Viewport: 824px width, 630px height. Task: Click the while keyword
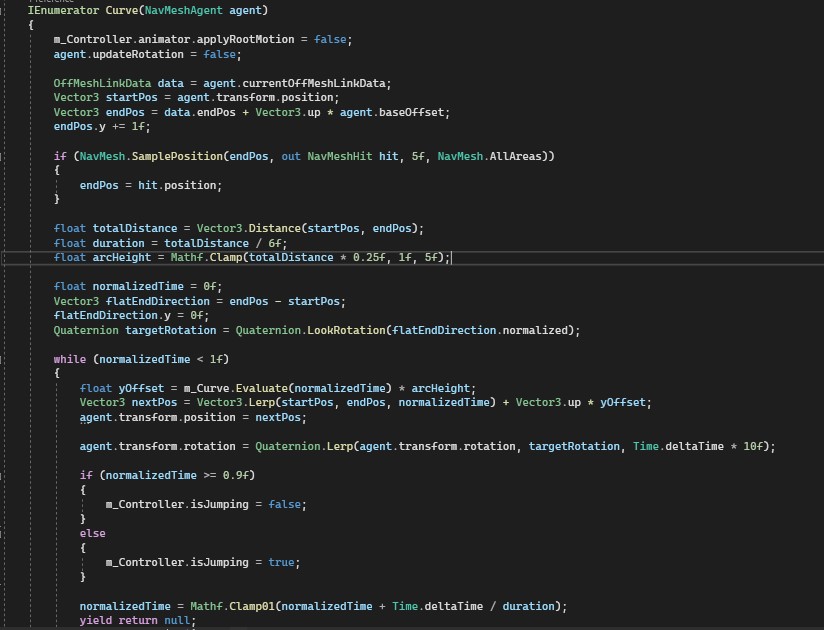point(69,359)
